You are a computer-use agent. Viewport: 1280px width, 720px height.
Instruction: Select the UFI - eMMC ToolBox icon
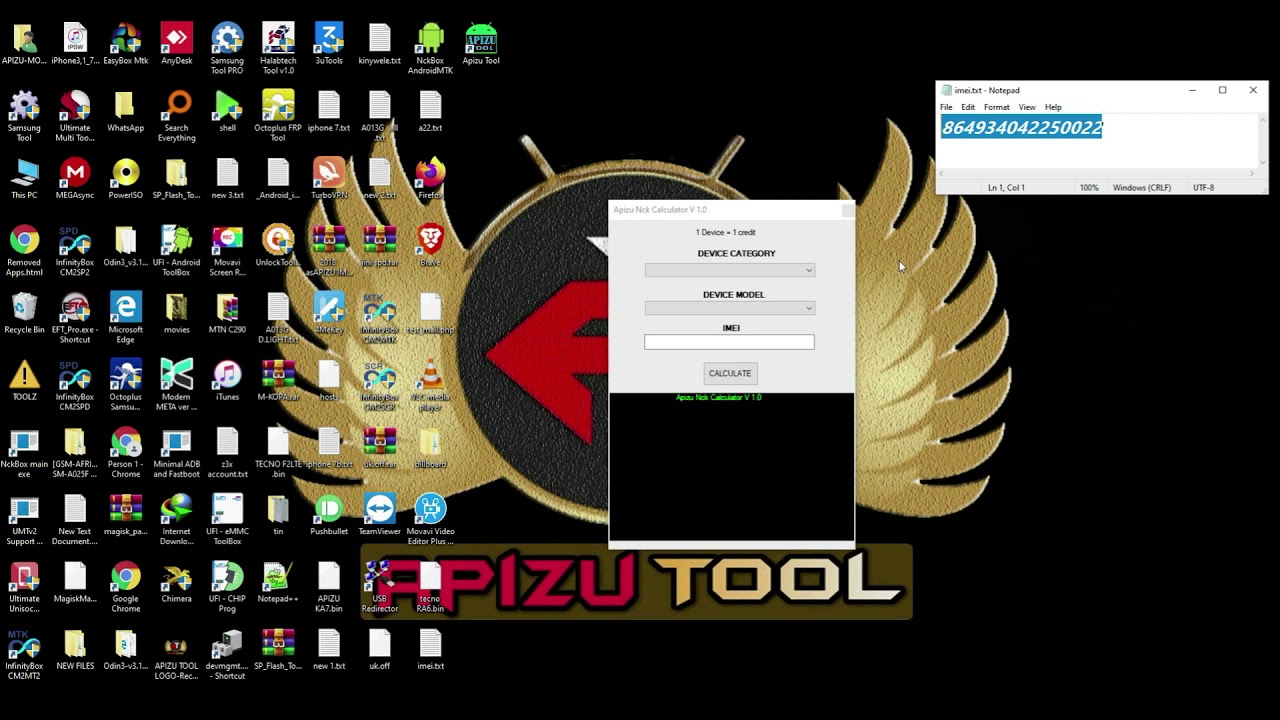click(x=227, y=520)
